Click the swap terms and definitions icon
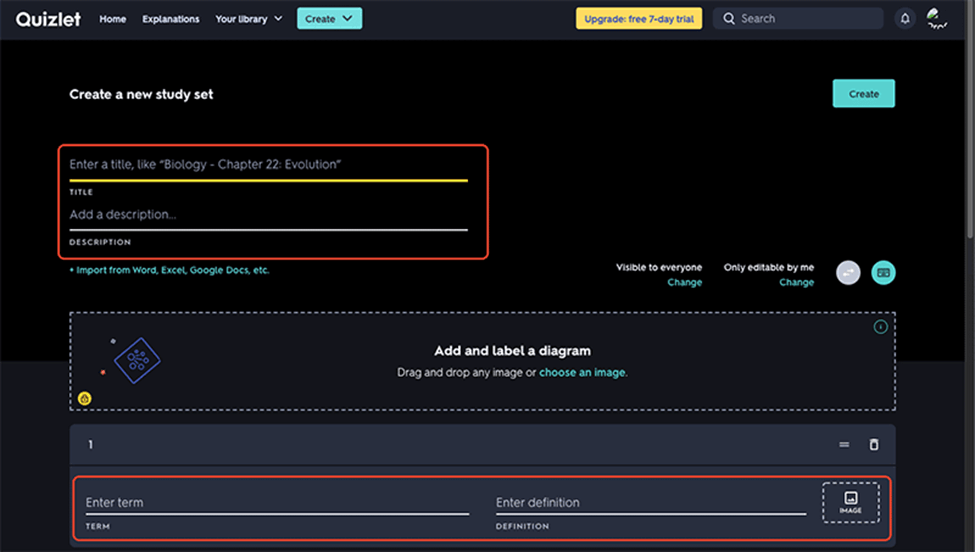 [848, 272]
